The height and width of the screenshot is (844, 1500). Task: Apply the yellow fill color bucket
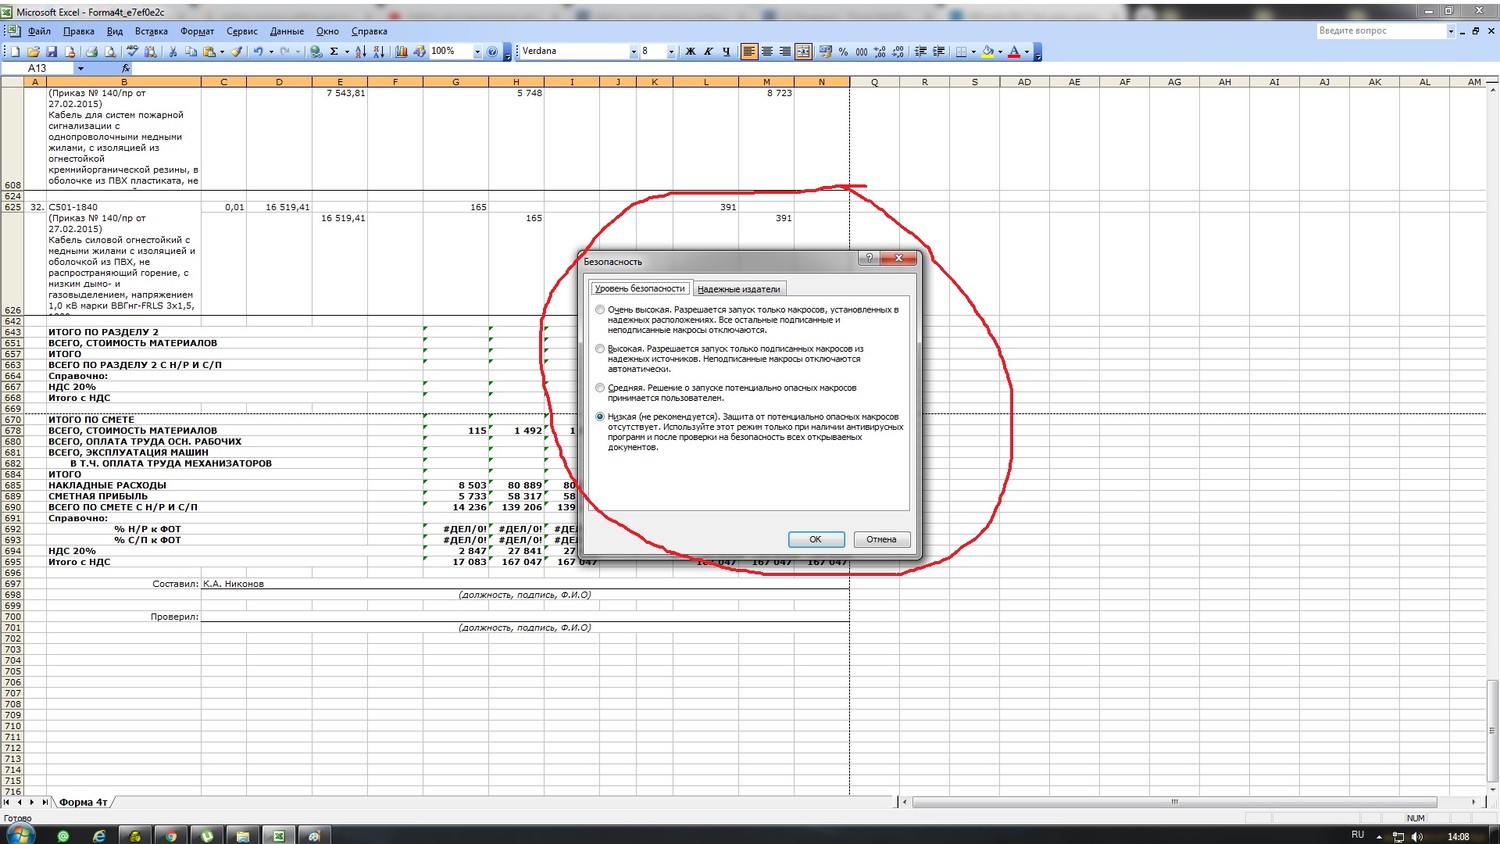coord(988,51)
